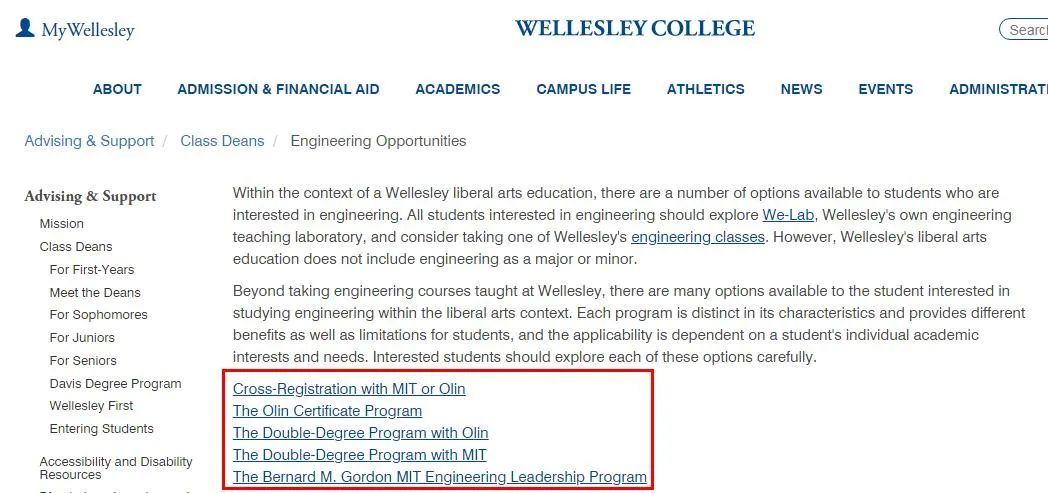
Task: Click the MyWellesley user icon
Action: tap(25, 28)
